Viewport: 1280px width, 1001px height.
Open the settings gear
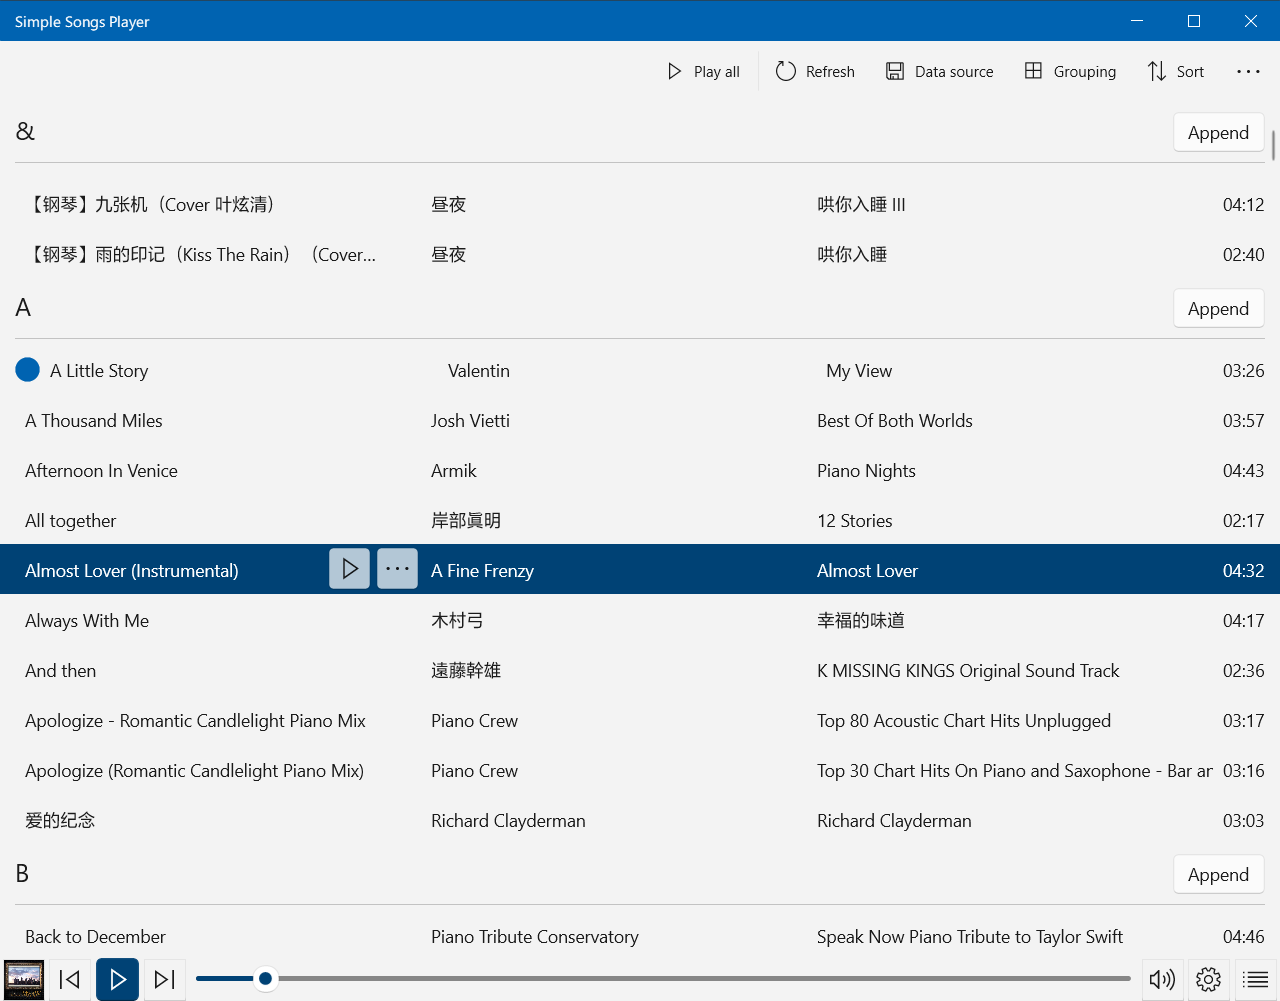click(x=1208, y=979)
